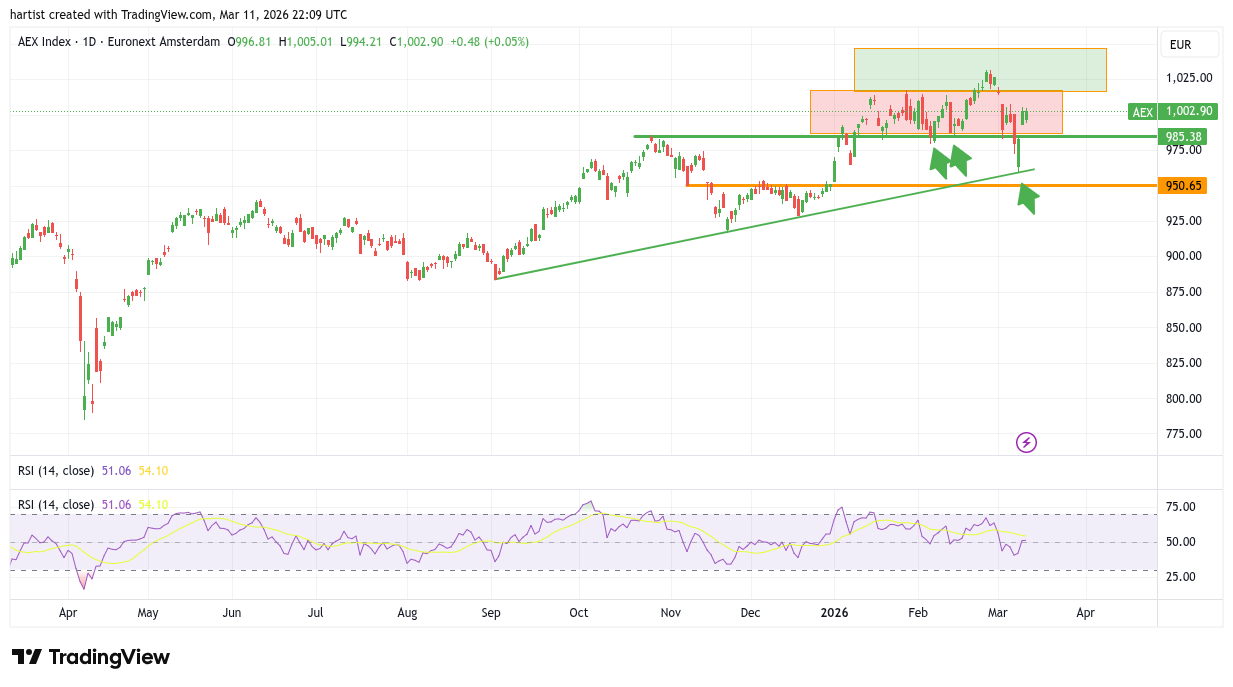Click the purple lightning bolt icon
The image size is (1233, 687).
1026,442
